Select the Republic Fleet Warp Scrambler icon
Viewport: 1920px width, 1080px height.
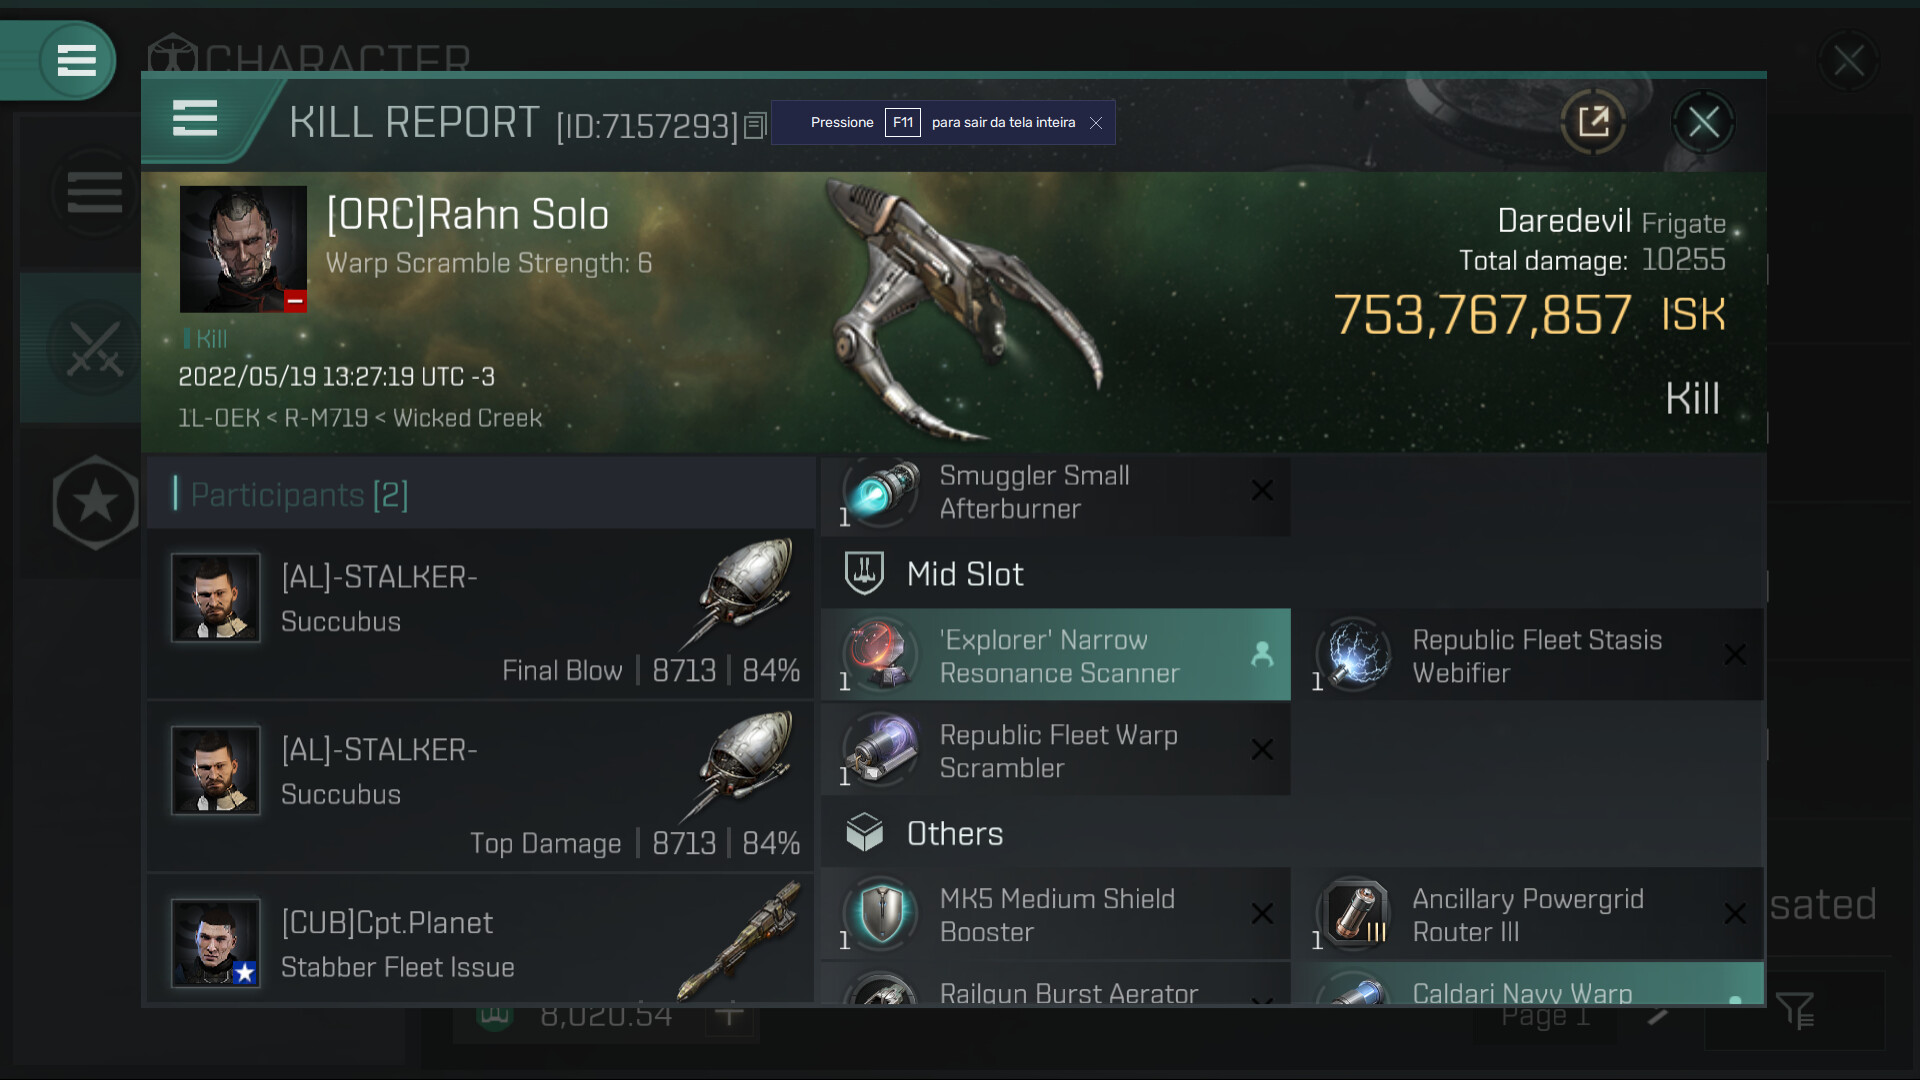(x=881, y=750)
